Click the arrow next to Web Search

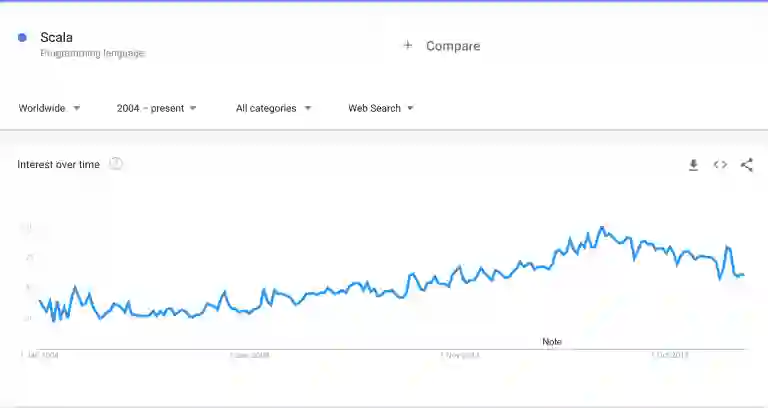click(x=410, y=108)
